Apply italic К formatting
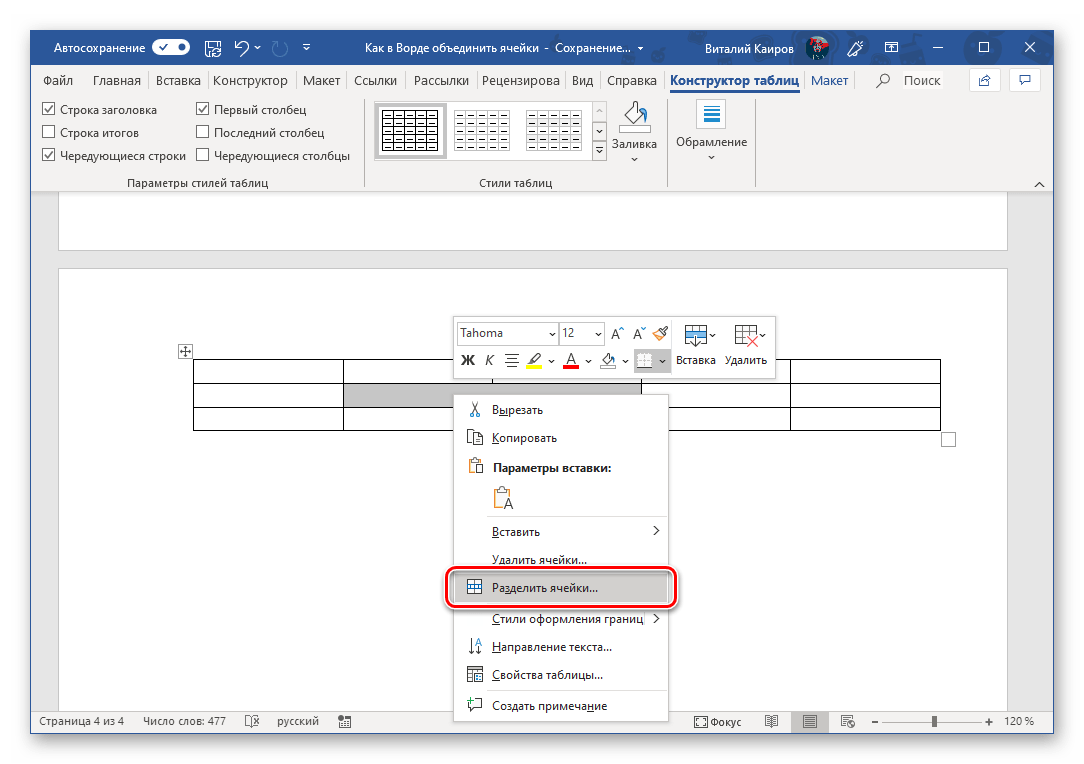Viewport: 1084px width, 764px height. [489, 360]
